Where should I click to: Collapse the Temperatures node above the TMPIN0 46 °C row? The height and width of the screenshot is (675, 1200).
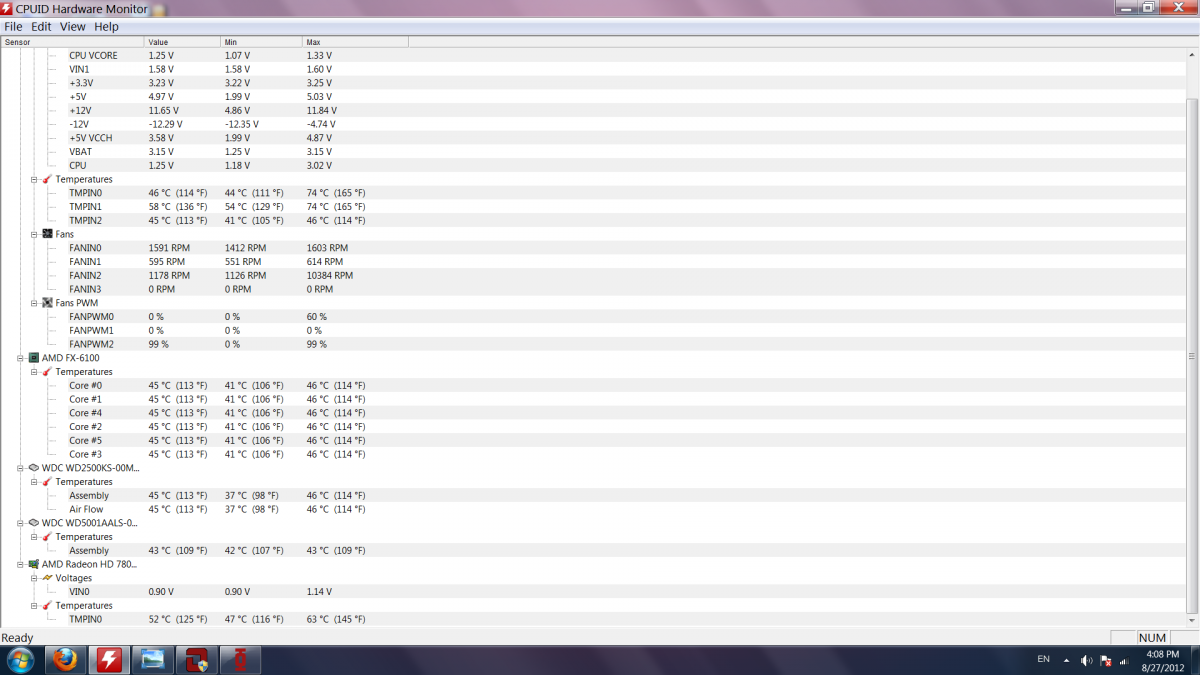click(x=33, y=179)
